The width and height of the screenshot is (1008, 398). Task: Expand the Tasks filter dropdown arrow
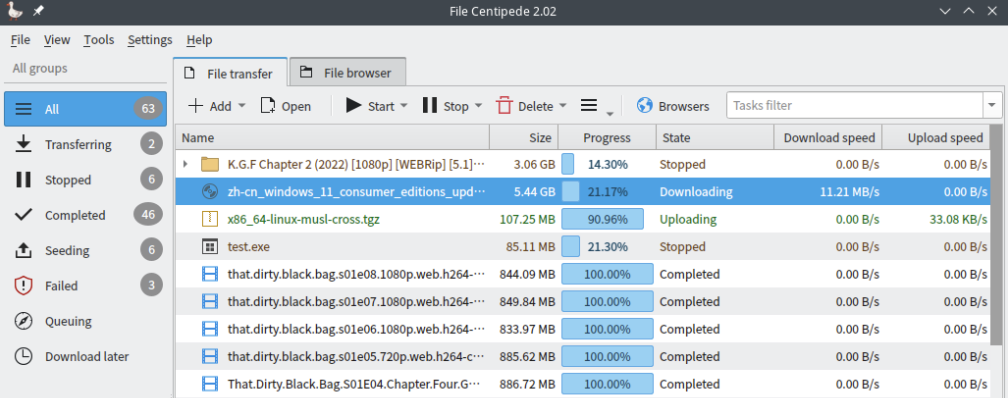tap(993, 105)
